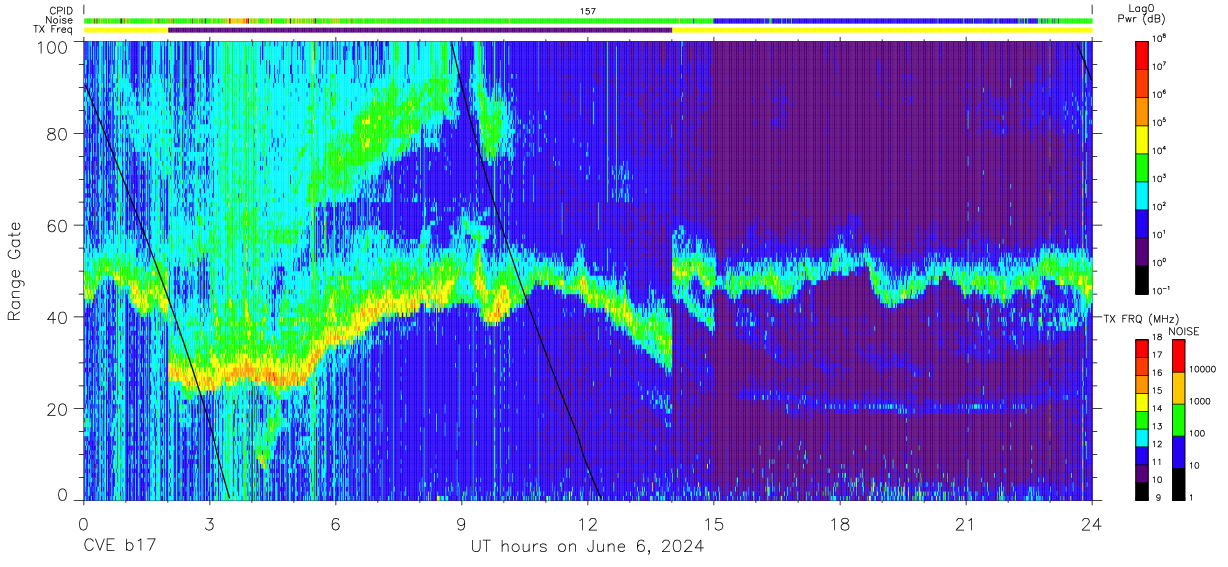Click the 24 tick on UT hours axis
This screenshot has height=567, width=1228.
1092,525
